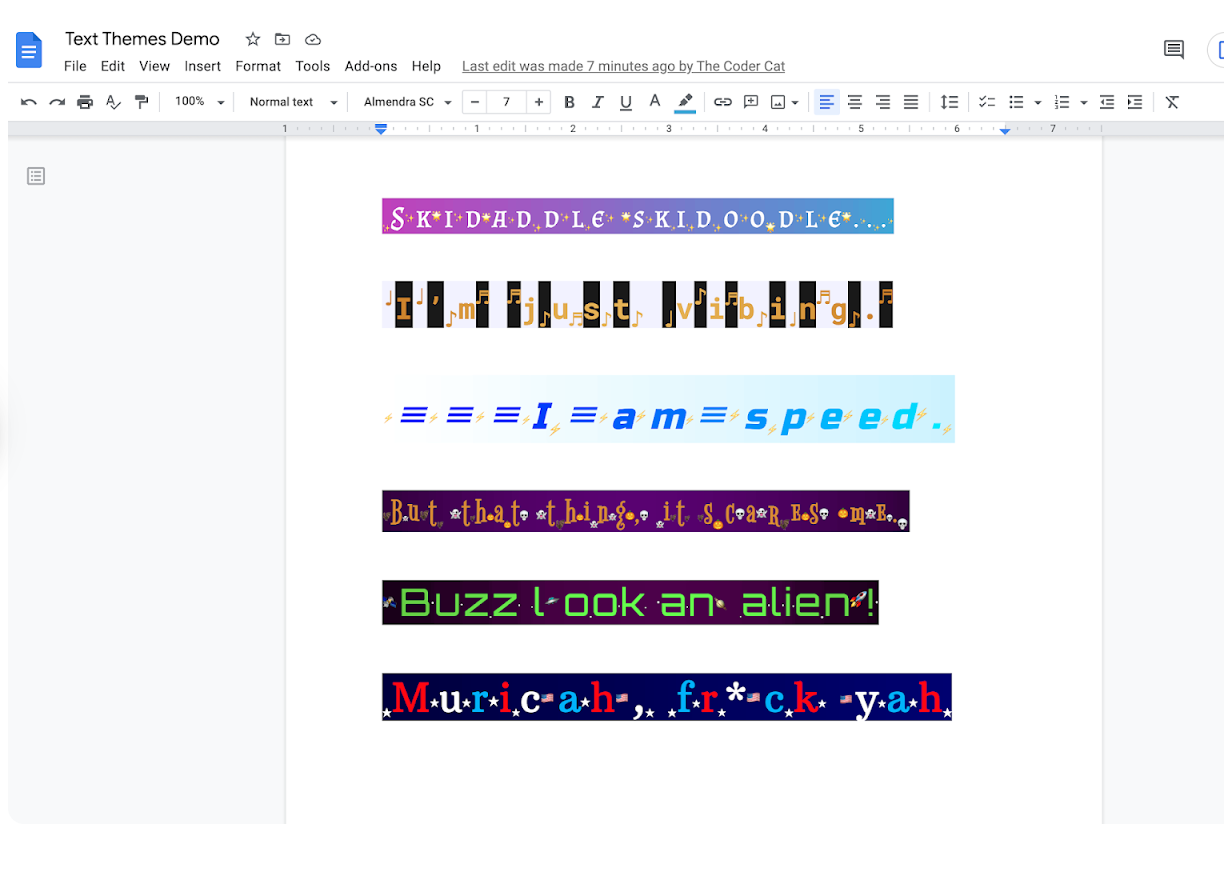The image size is (1224, 880).
Task: Open the Add-ons menu
Action: [x=371, y=66]
